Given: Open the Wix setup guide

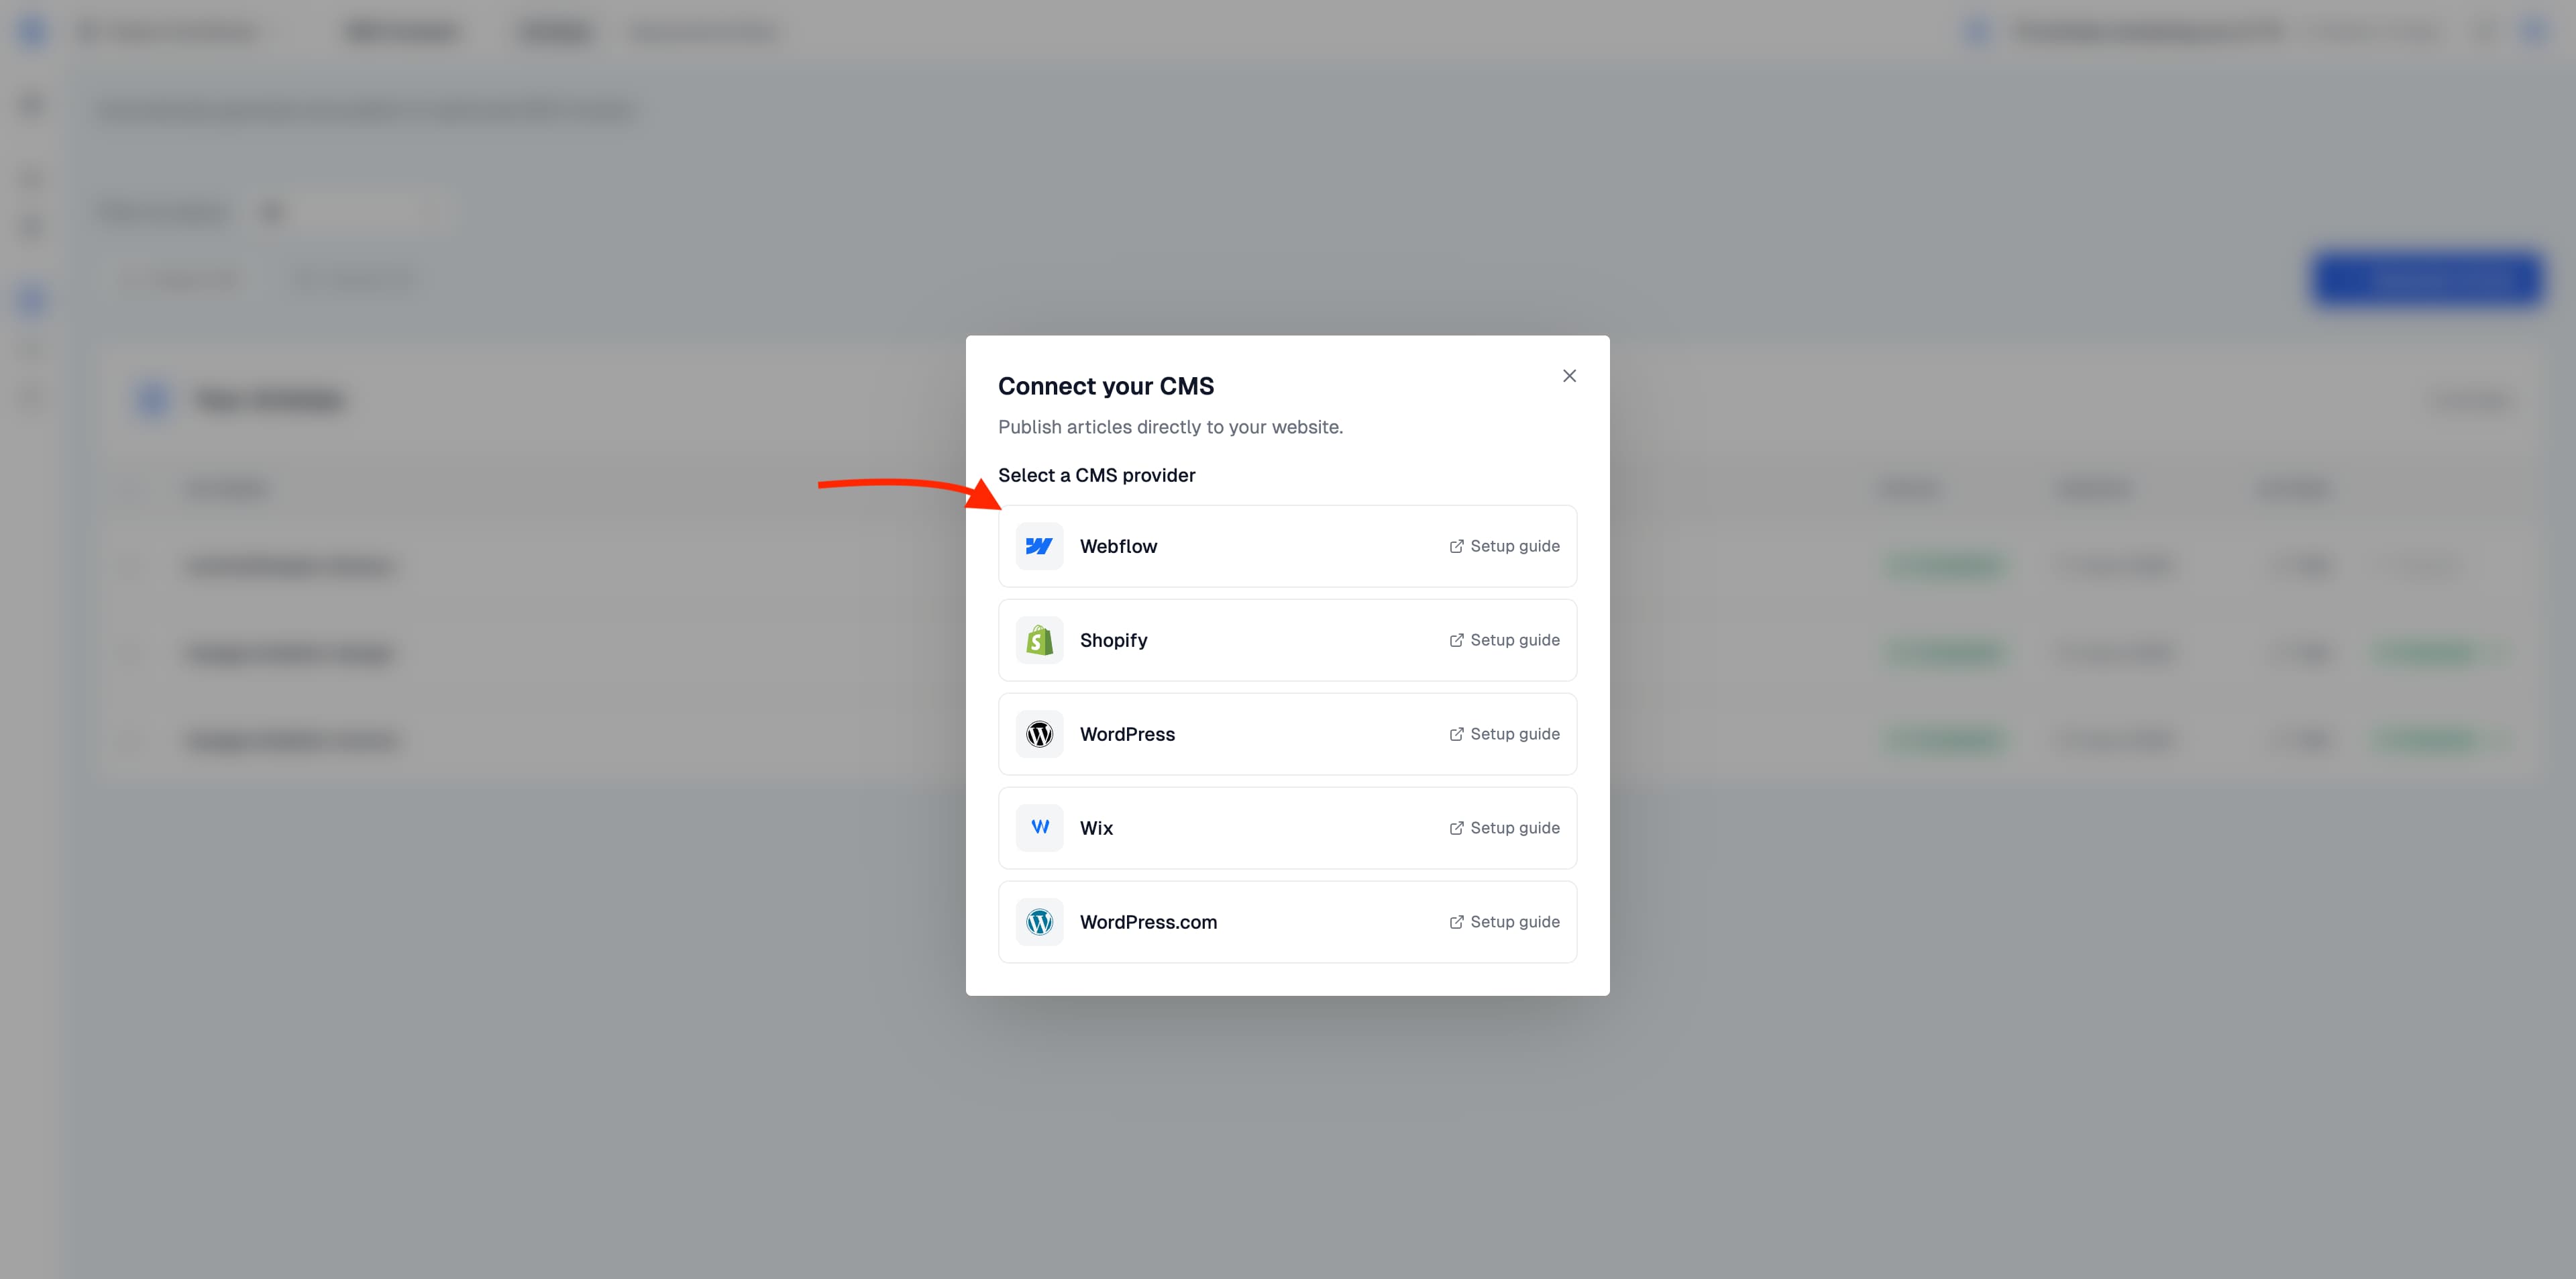Looking at the screenshot, I should (1504, 828).
